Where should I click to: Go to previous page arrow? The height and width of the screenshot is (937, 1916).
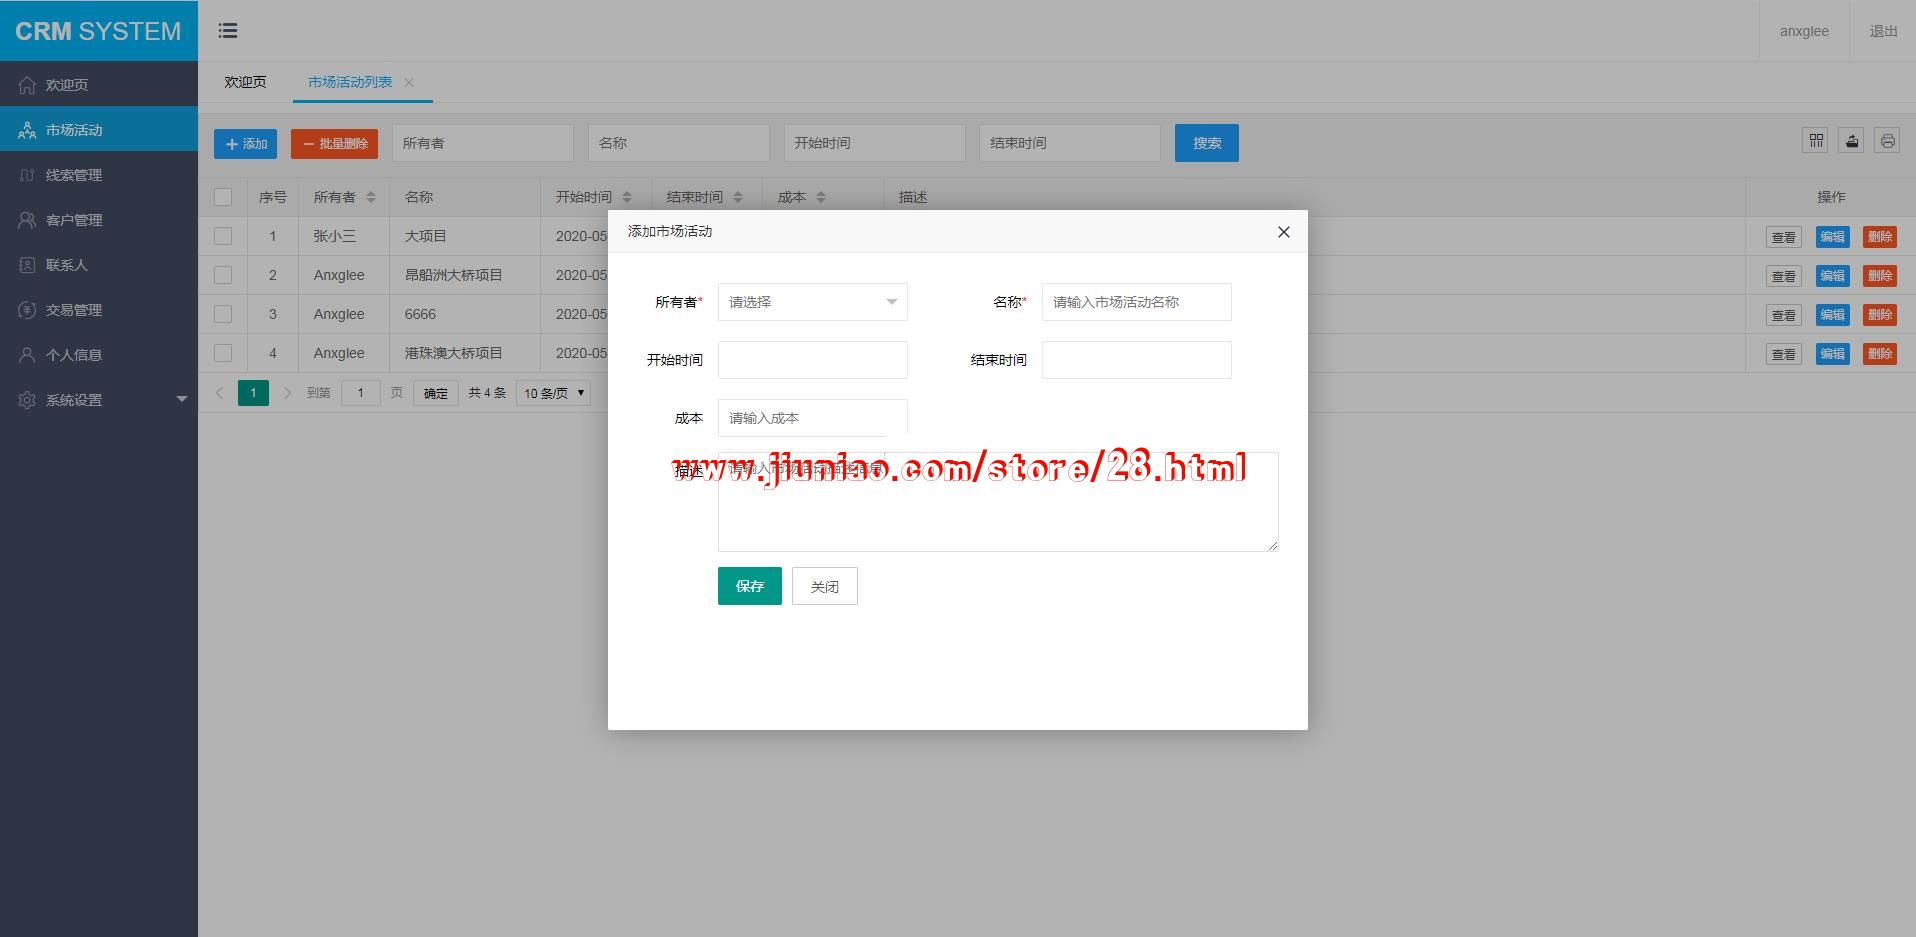[x=219, y=393]
